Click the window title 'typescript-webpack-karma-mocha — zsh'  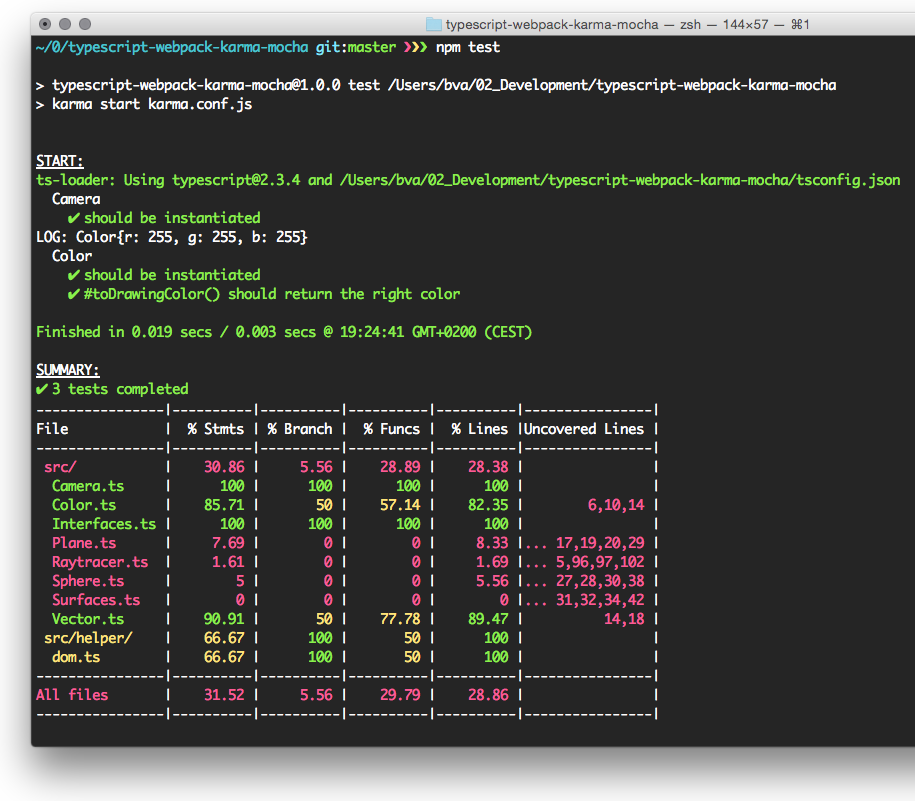tap(573, 25)
